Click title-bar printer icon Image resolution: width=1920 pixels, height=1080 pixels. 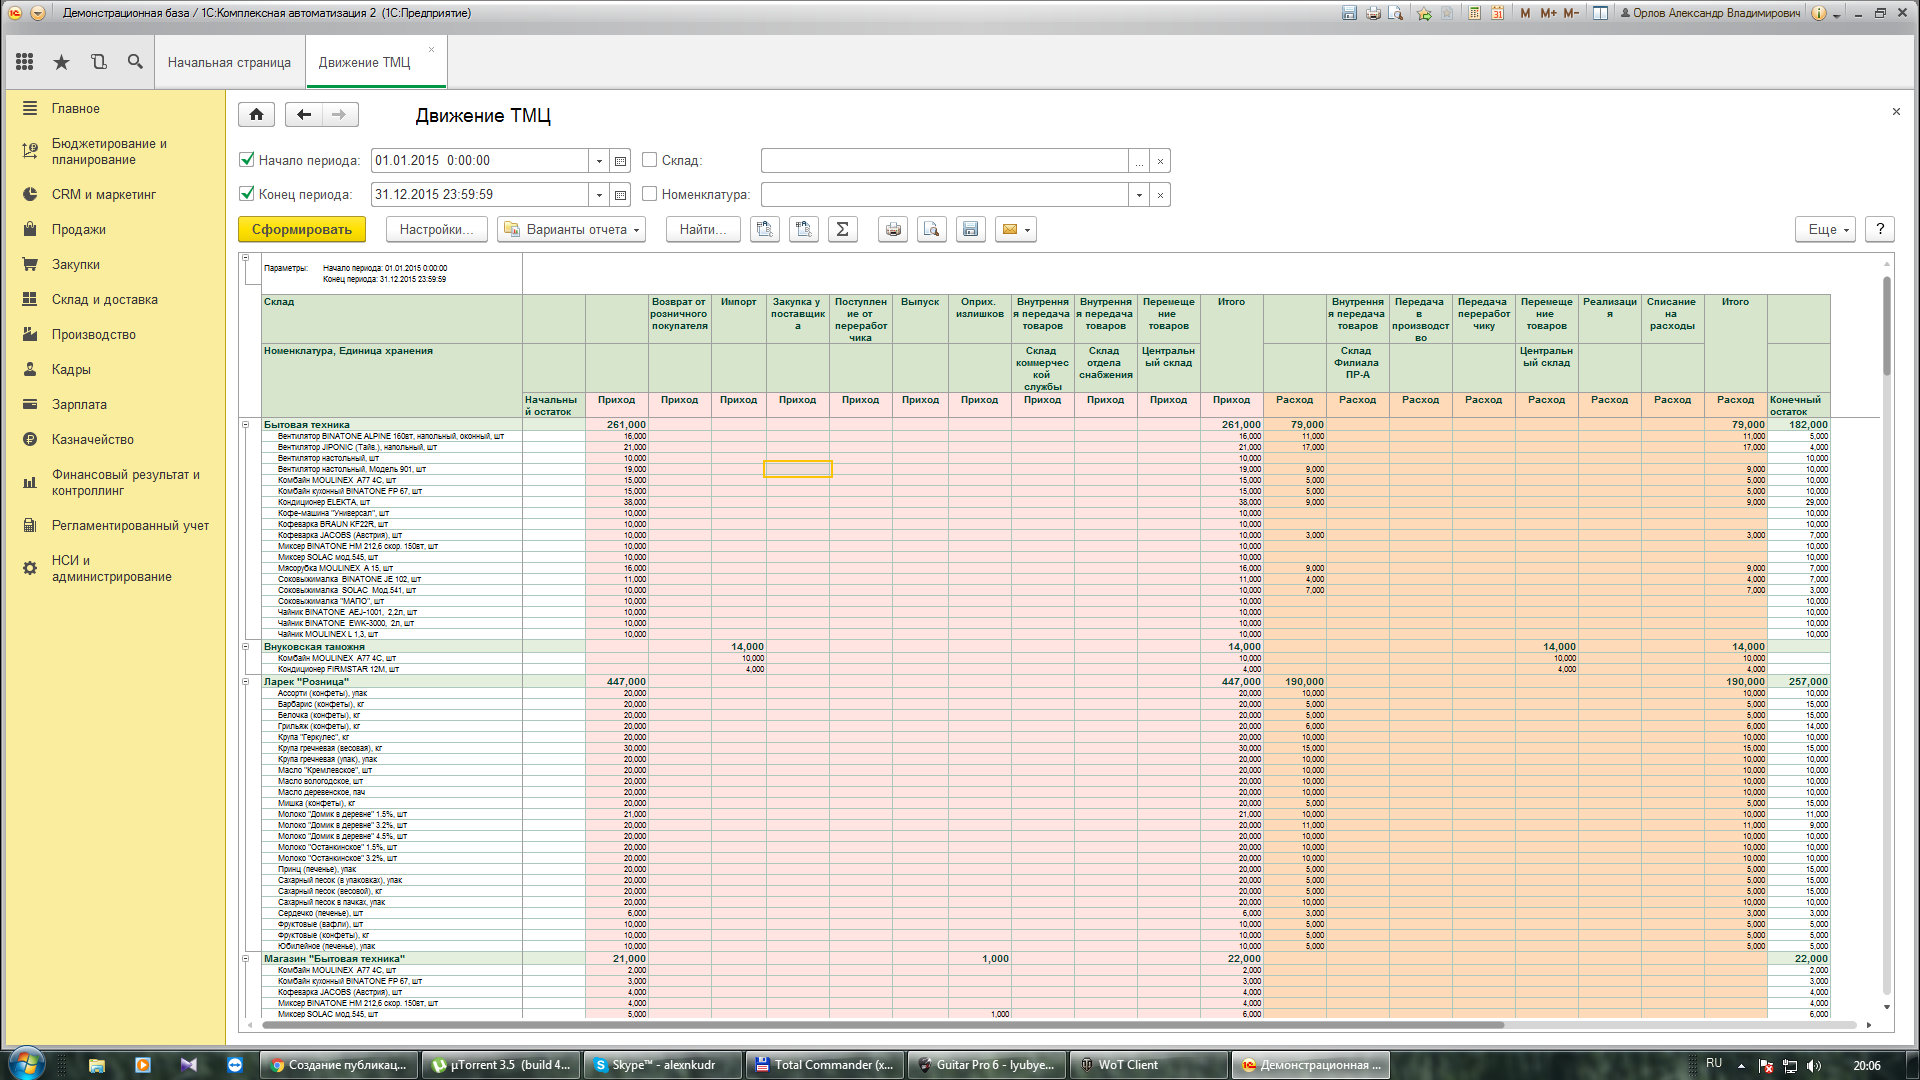pyautogui.click(x=1373, y=13)
